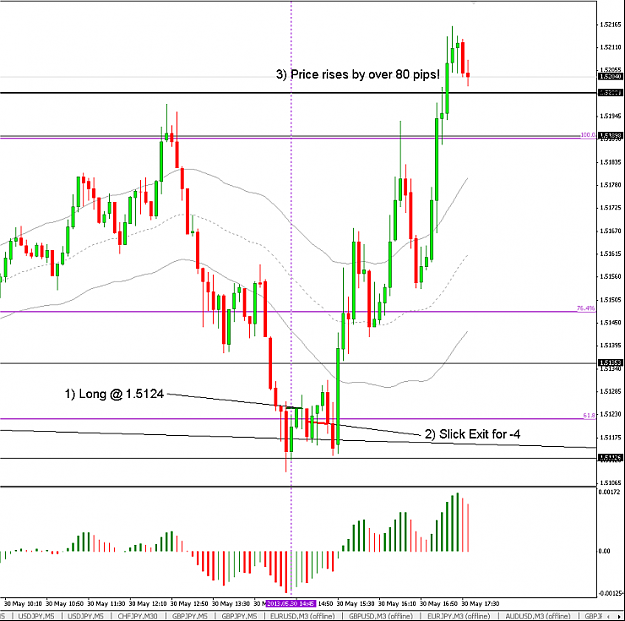Click the 30 May 16:50 time label

click(x=439, y=604)
